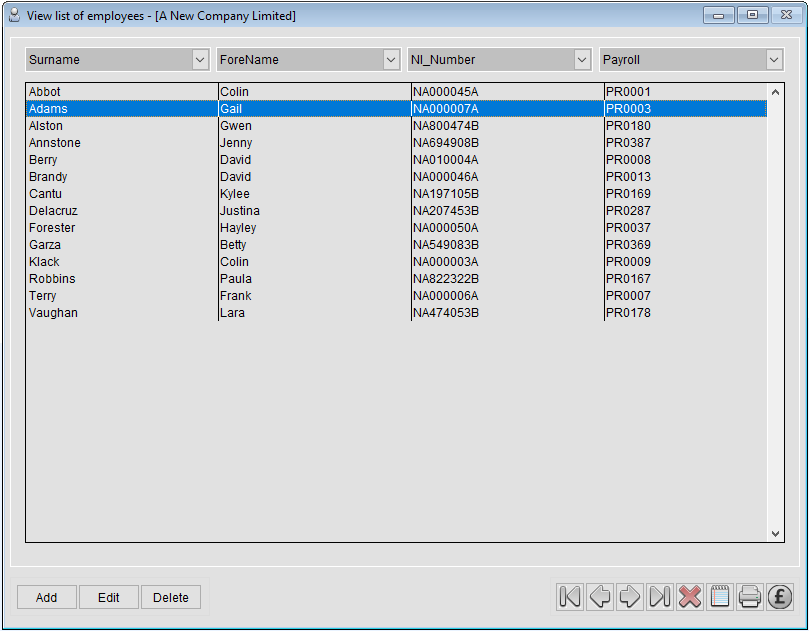Open the notepad list icon
The image size is (809, 631).
719,597
